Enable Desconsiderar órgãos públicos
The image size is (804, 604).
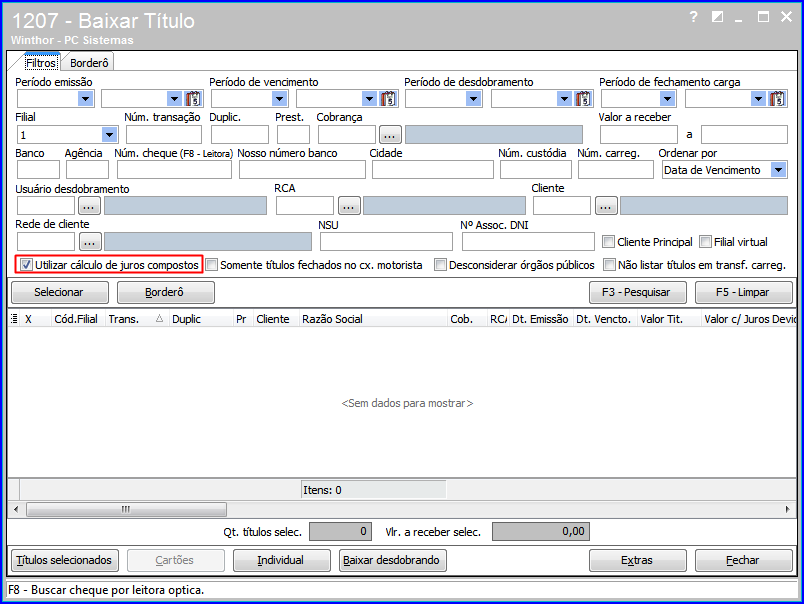[x=440, y=265]
